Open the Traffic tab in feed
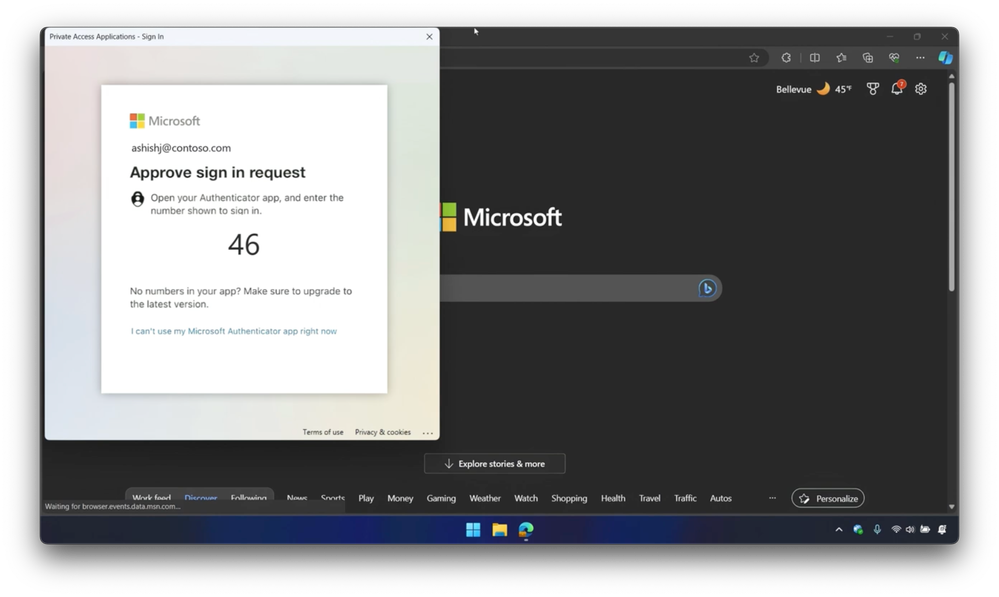Screen dimensions: 999x597 pos(685,498)
